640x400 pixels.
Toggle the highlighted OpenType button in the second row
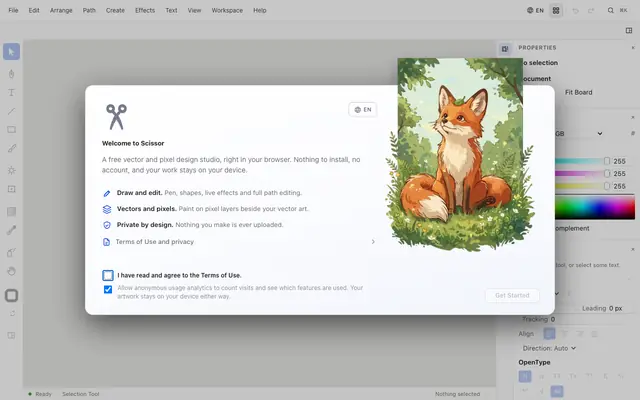coord(557,391)
